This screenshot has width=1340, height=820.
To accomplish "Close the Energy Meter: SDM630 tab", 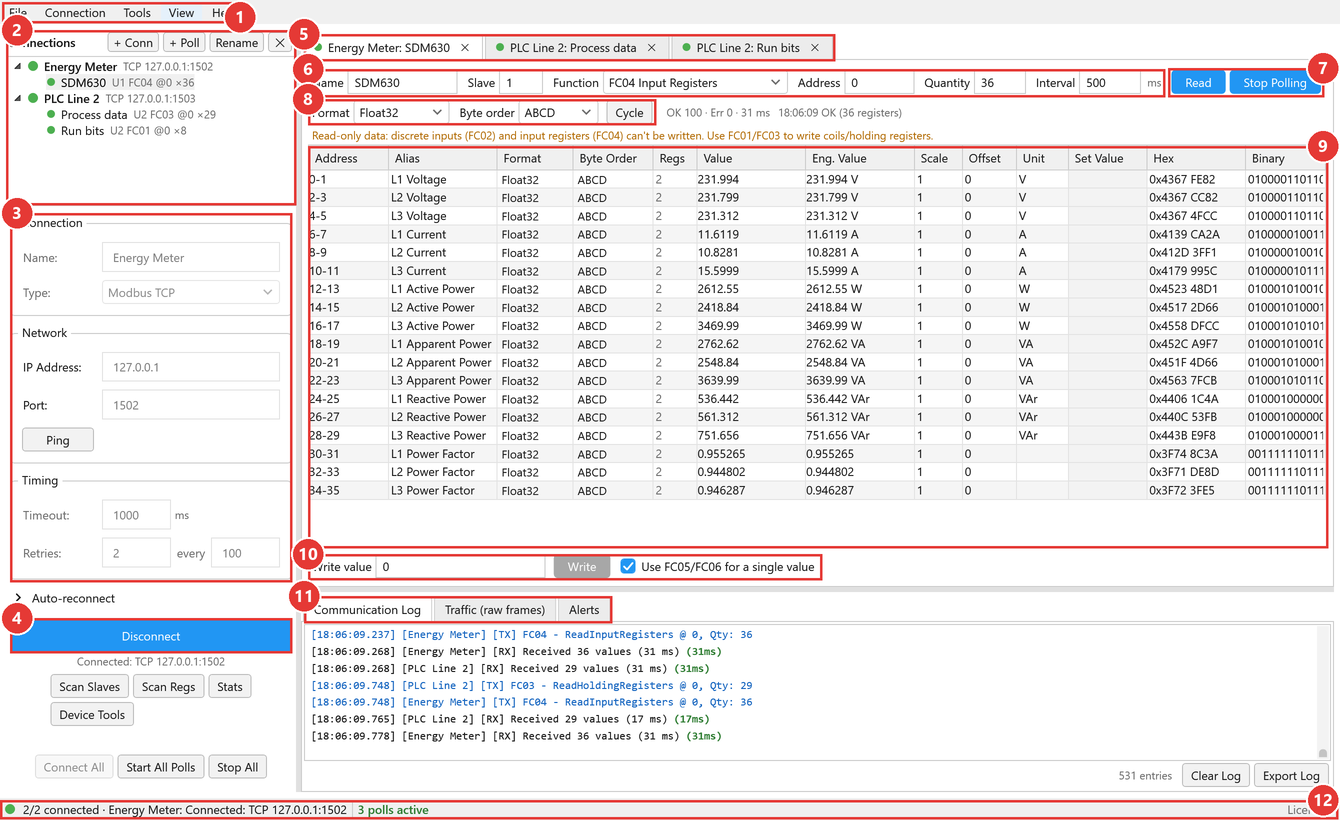I will pos(465,48).
